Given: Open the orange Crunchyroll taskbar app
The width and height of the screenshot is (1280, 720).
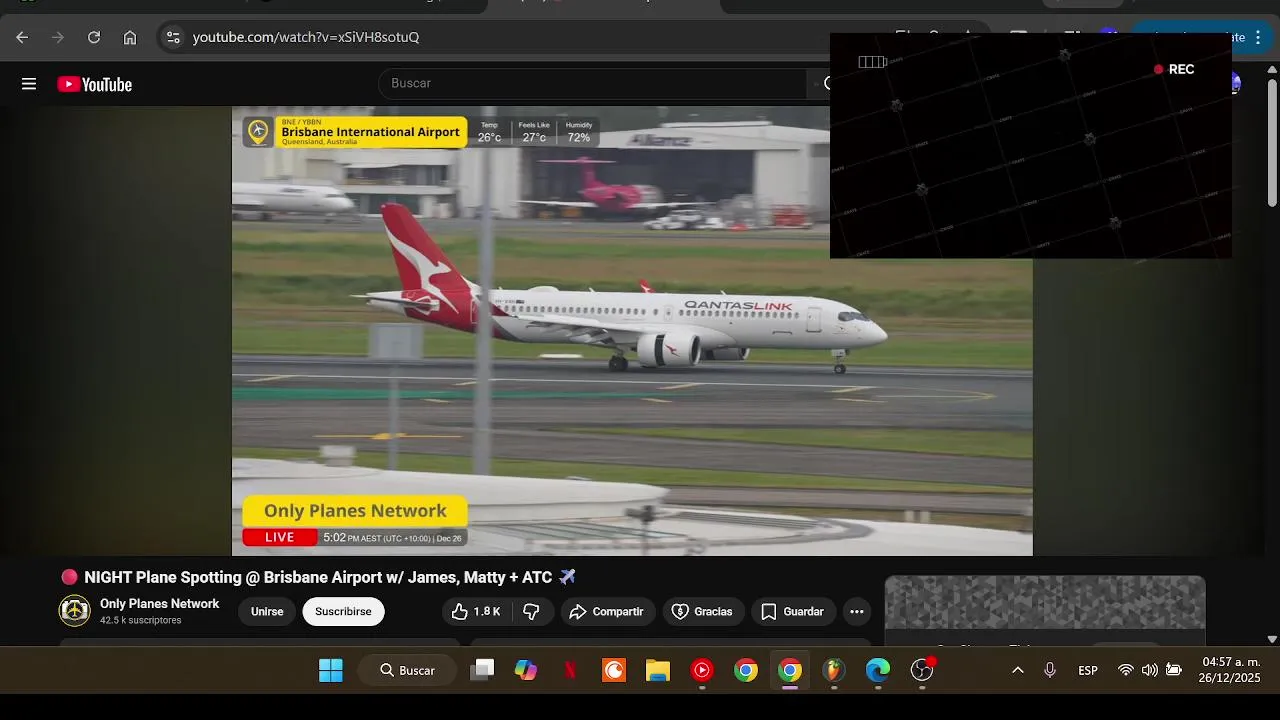Looking at the screenshot, I should 614,670.
